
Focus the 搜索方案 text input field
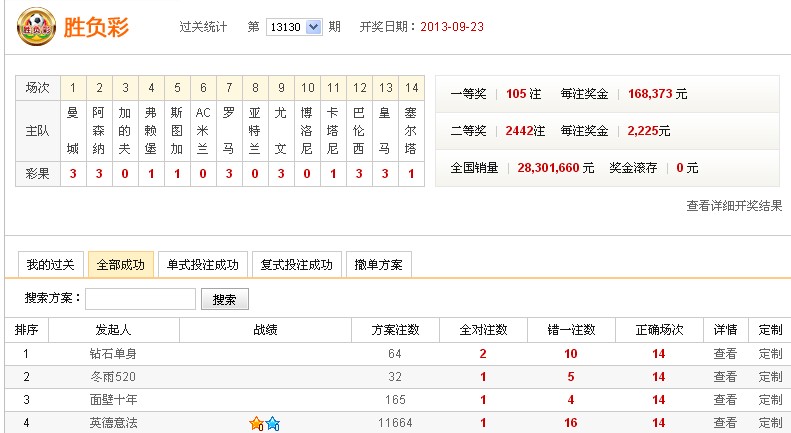coord(140,299)
